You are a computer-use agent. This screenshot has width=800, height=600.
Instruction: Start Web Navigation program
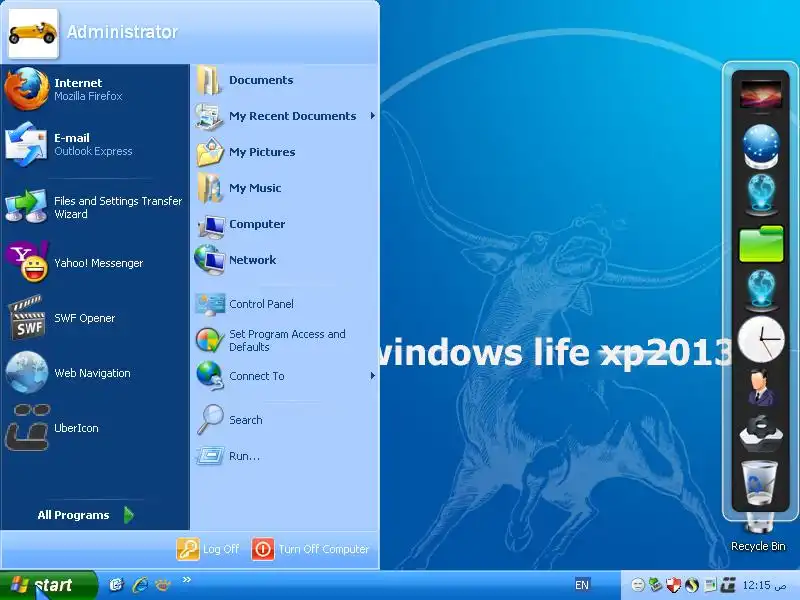95,373
